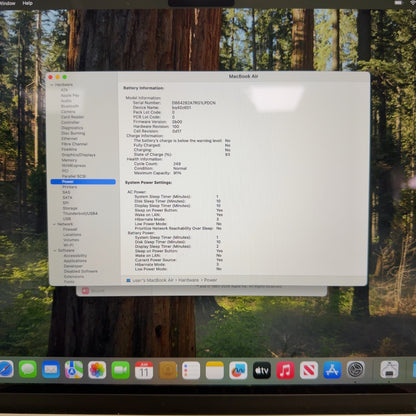
Task: Select Ethernet in the sidebar
Action: coord(69,138)
